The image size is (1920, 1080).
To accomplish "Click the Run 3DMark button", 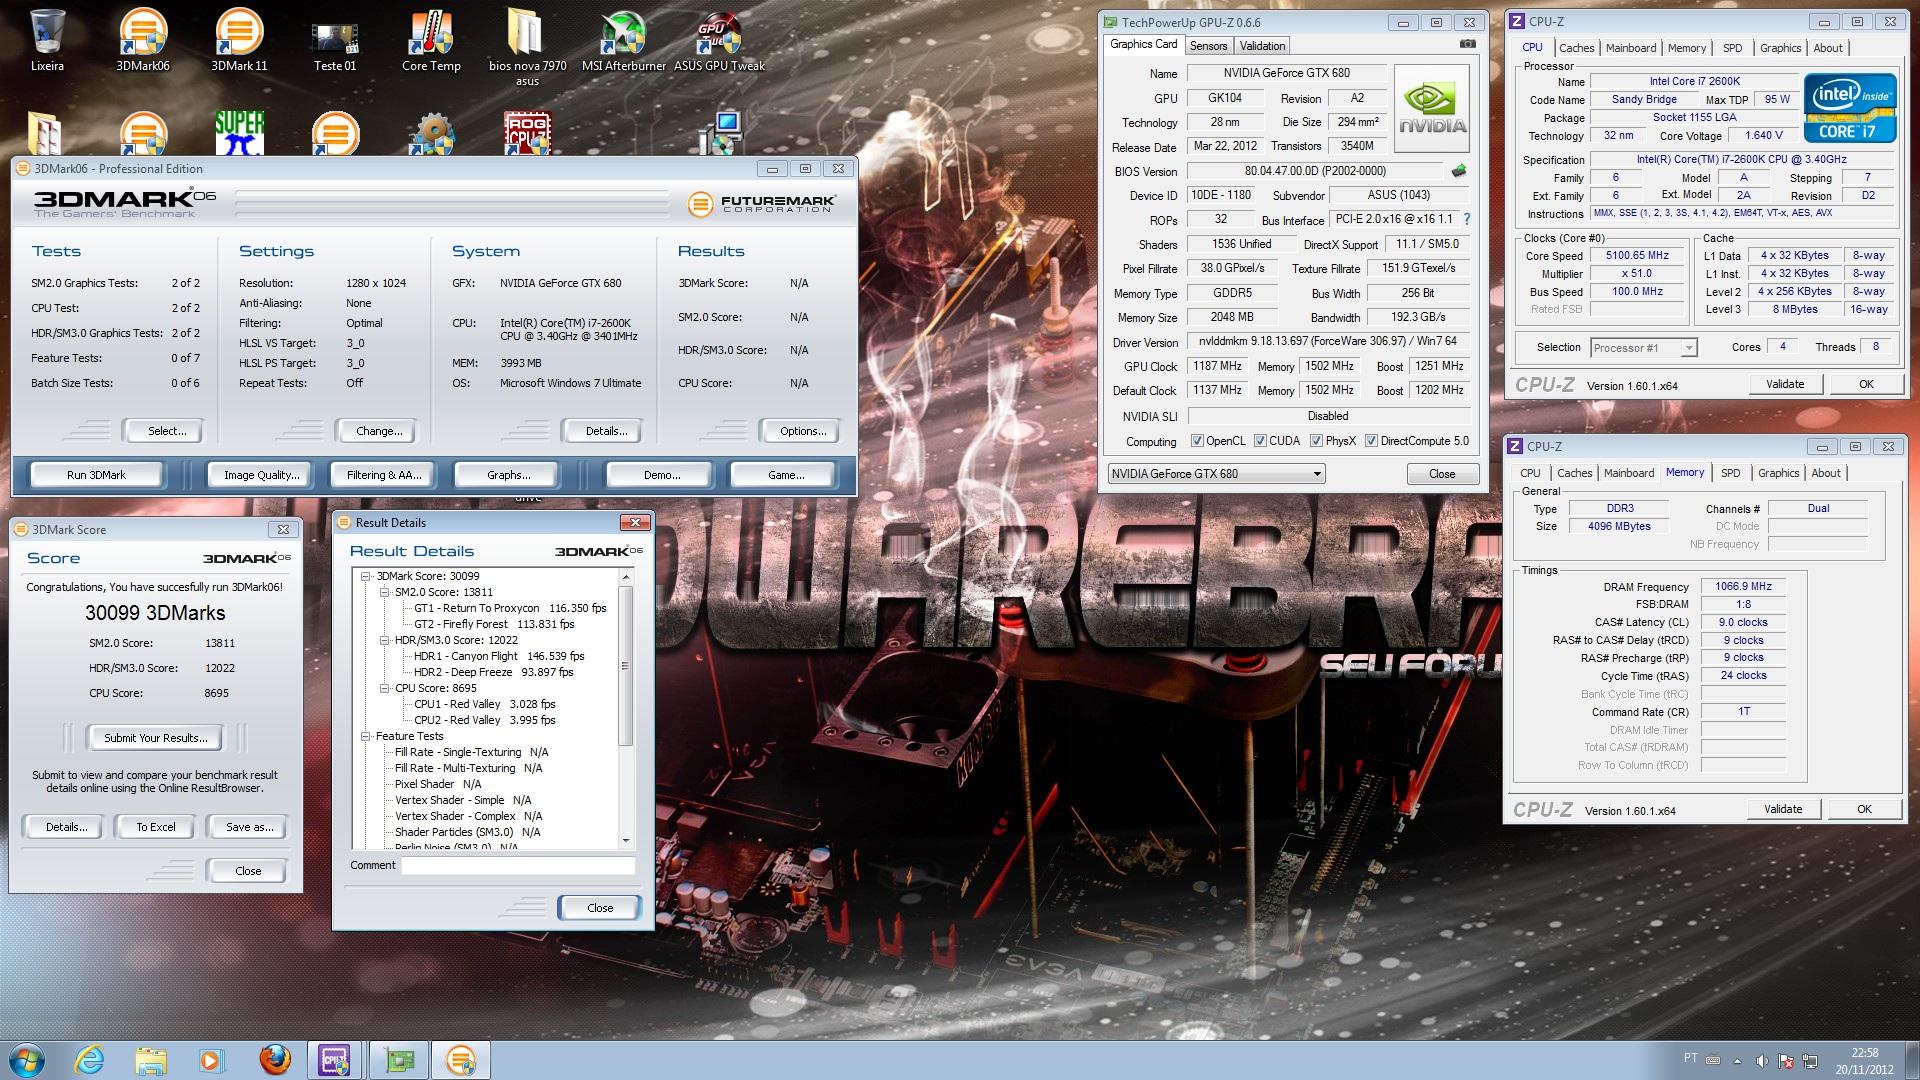I will click(96, 475).
